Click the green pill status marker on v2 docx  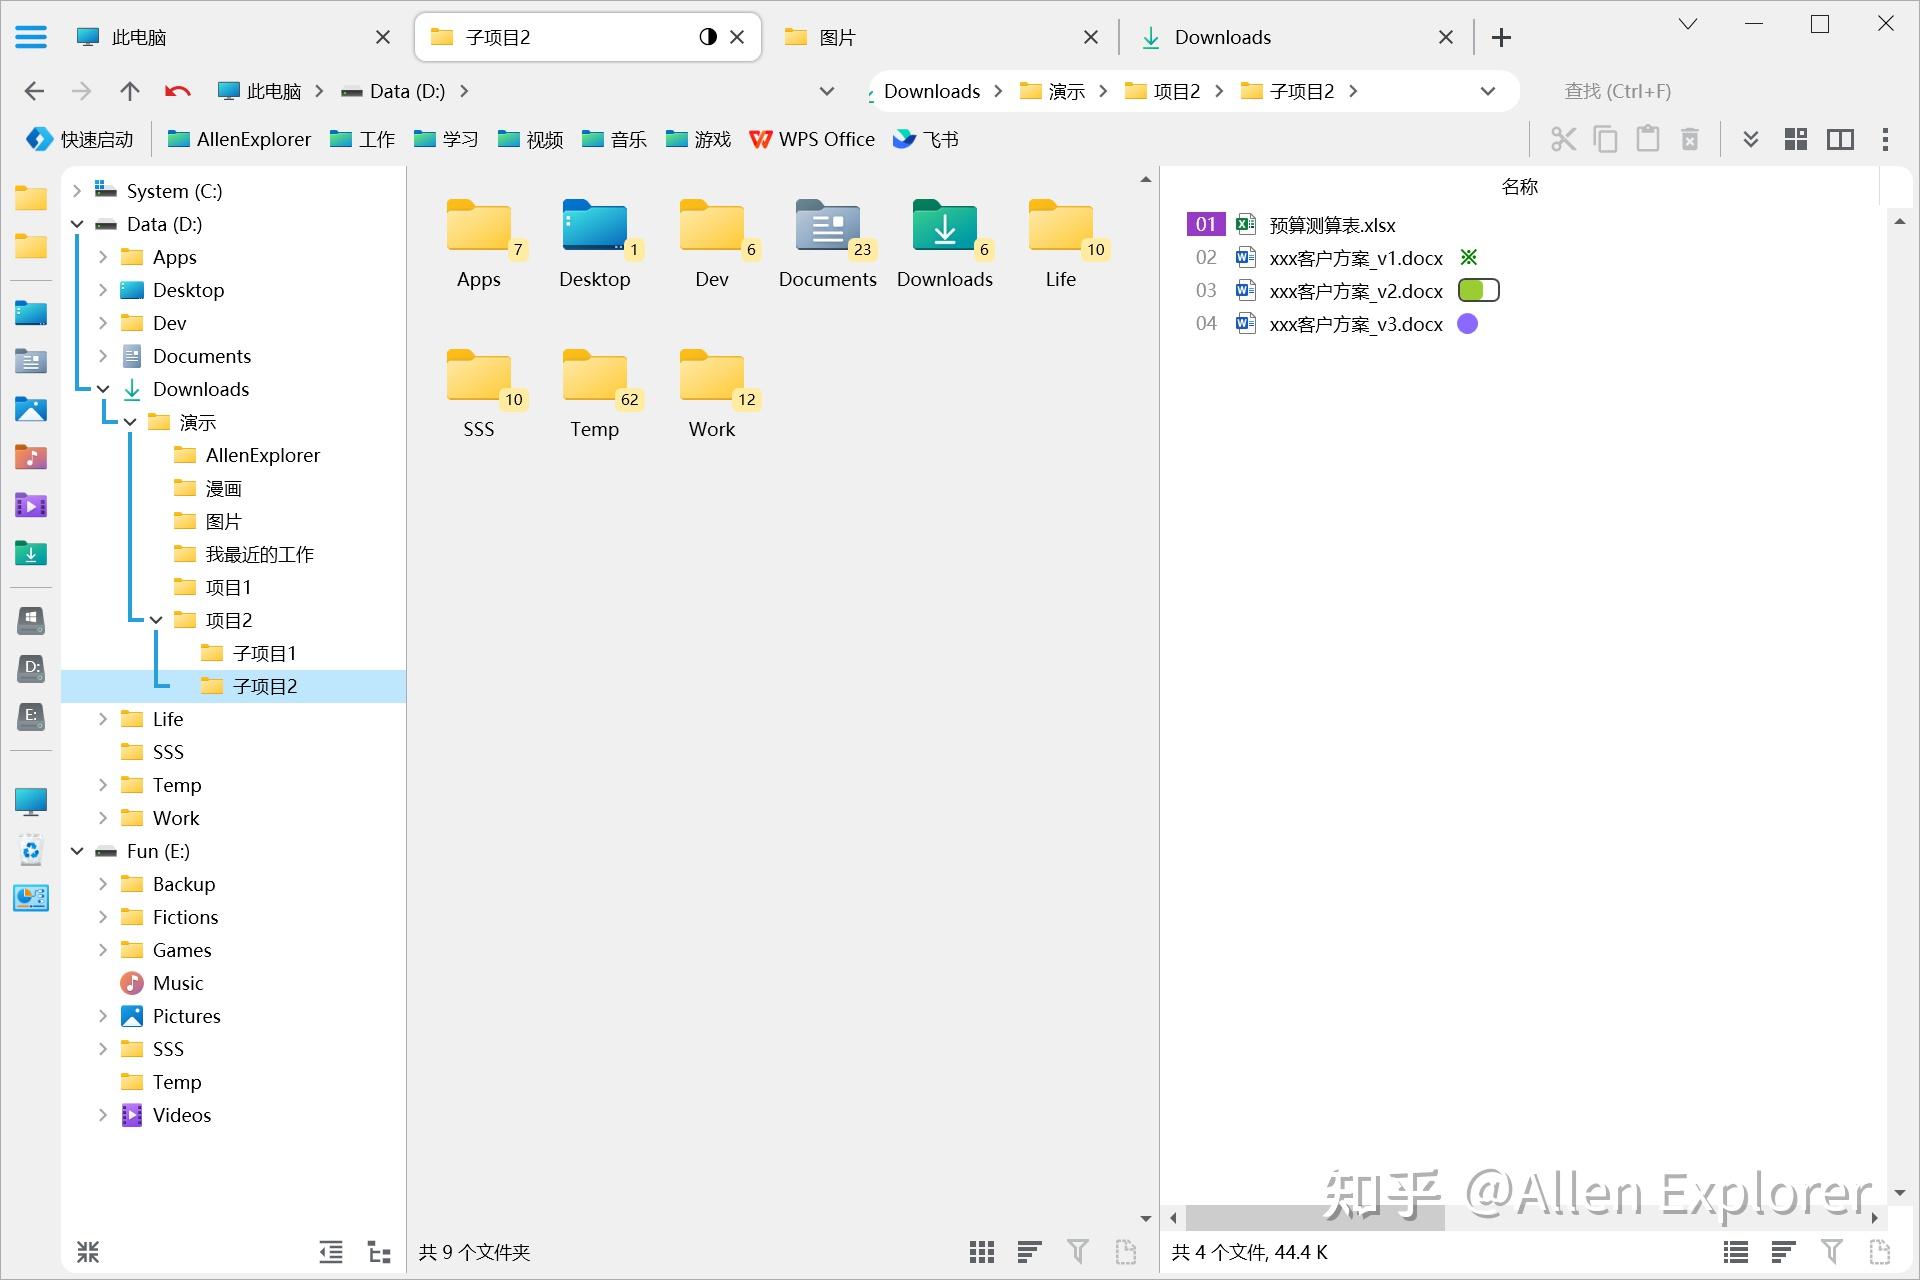pos(1478,290)
